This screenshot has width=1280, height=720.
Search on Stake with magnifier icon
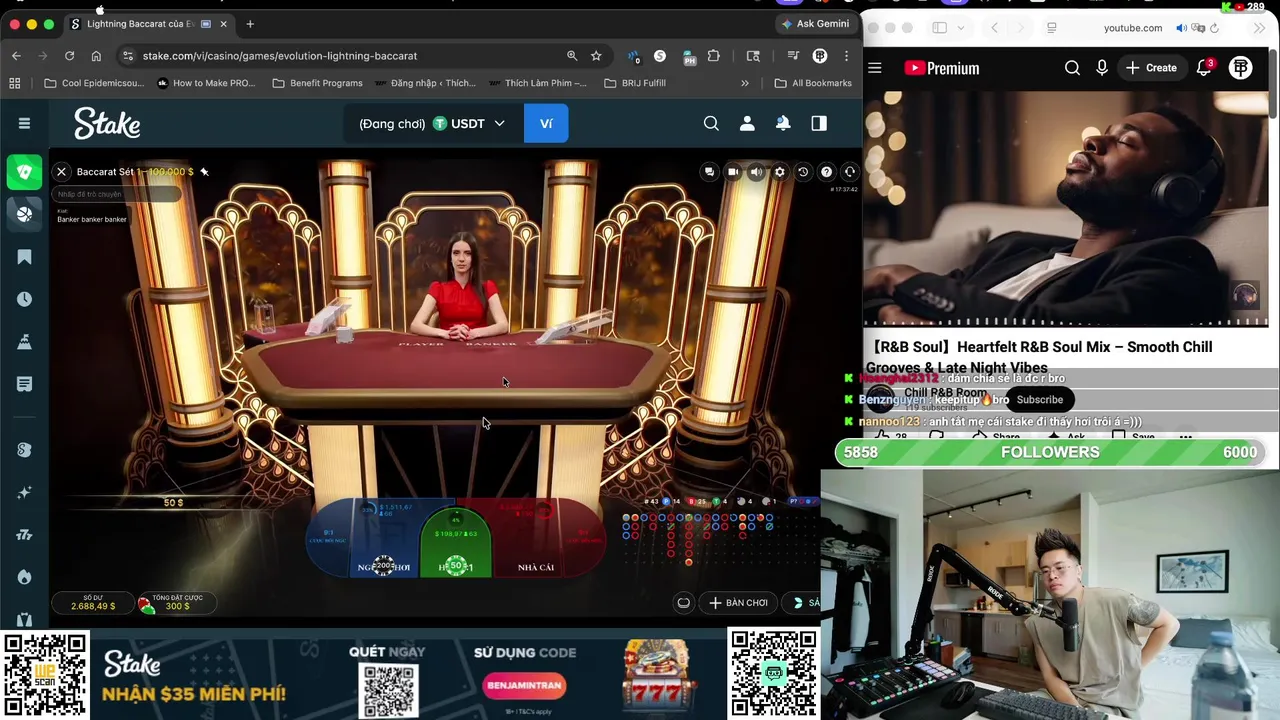[711, 124]
